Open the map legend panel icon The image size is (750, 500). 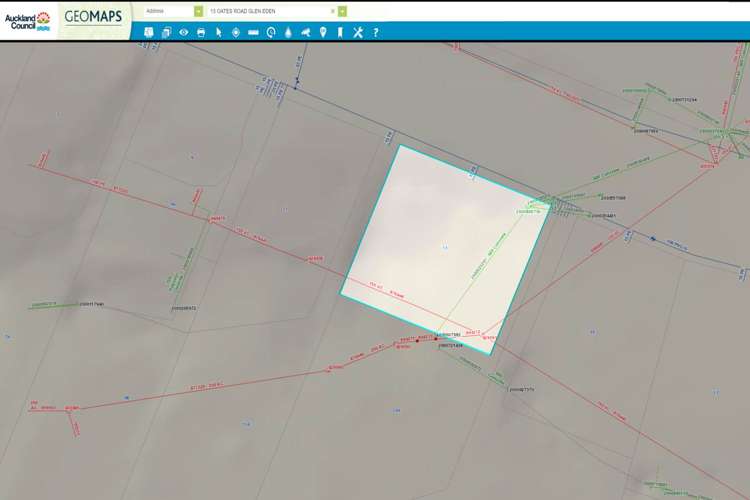click(149, 32)
